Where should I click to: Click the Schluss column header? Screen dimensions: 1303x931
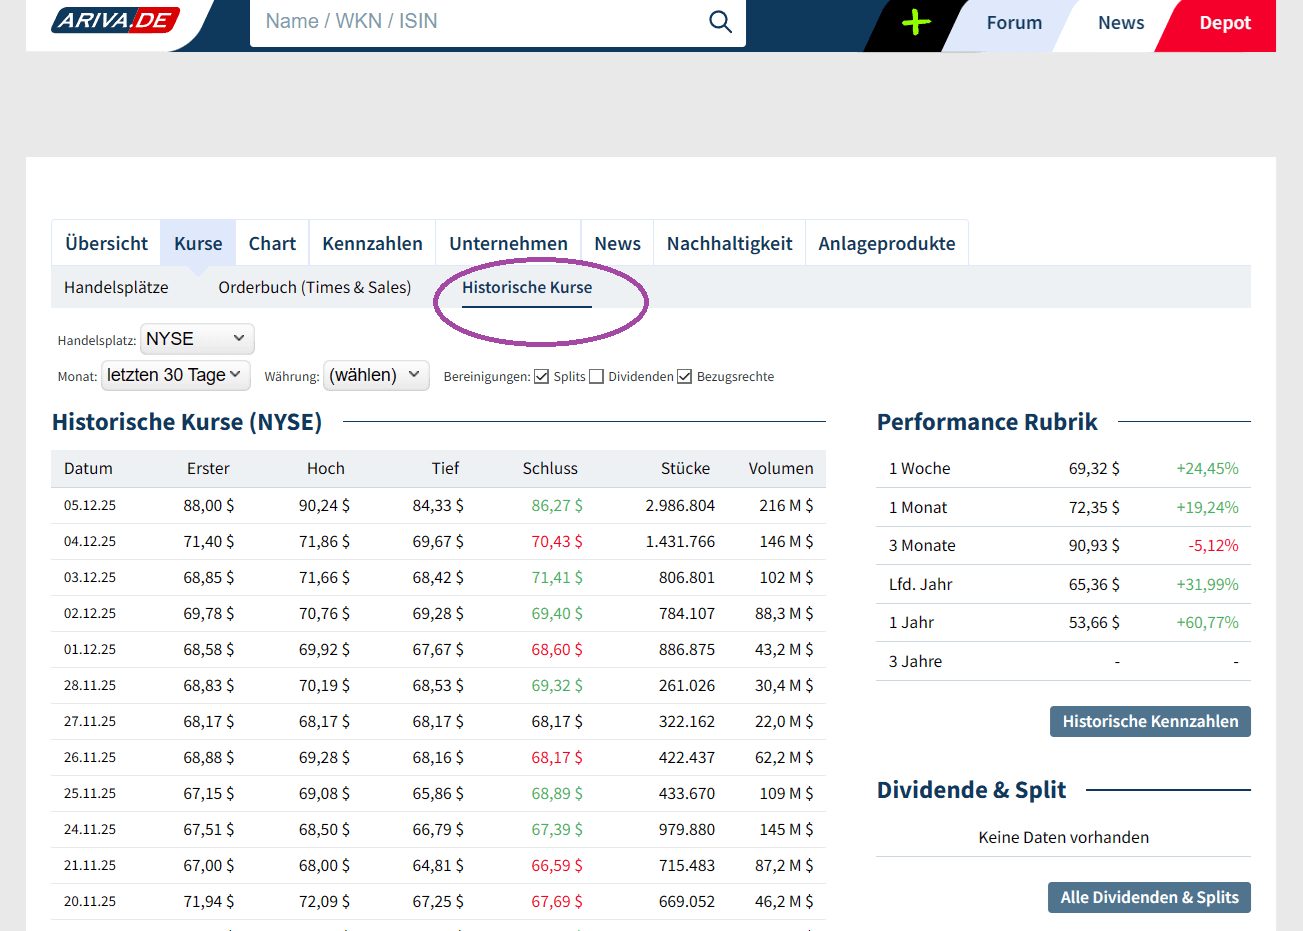click(x=550, y=468)
